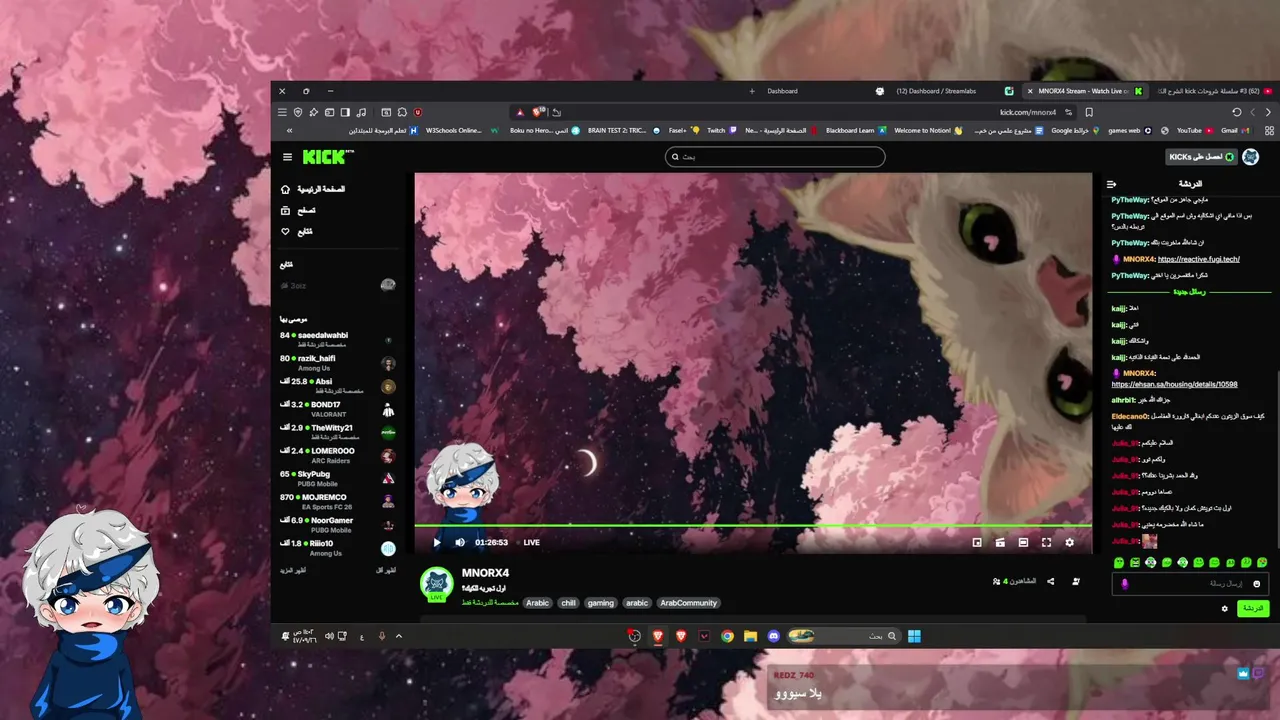The image size is (1280, 720).
Task: Click the chat message input field
Action: coord(1190,583)
